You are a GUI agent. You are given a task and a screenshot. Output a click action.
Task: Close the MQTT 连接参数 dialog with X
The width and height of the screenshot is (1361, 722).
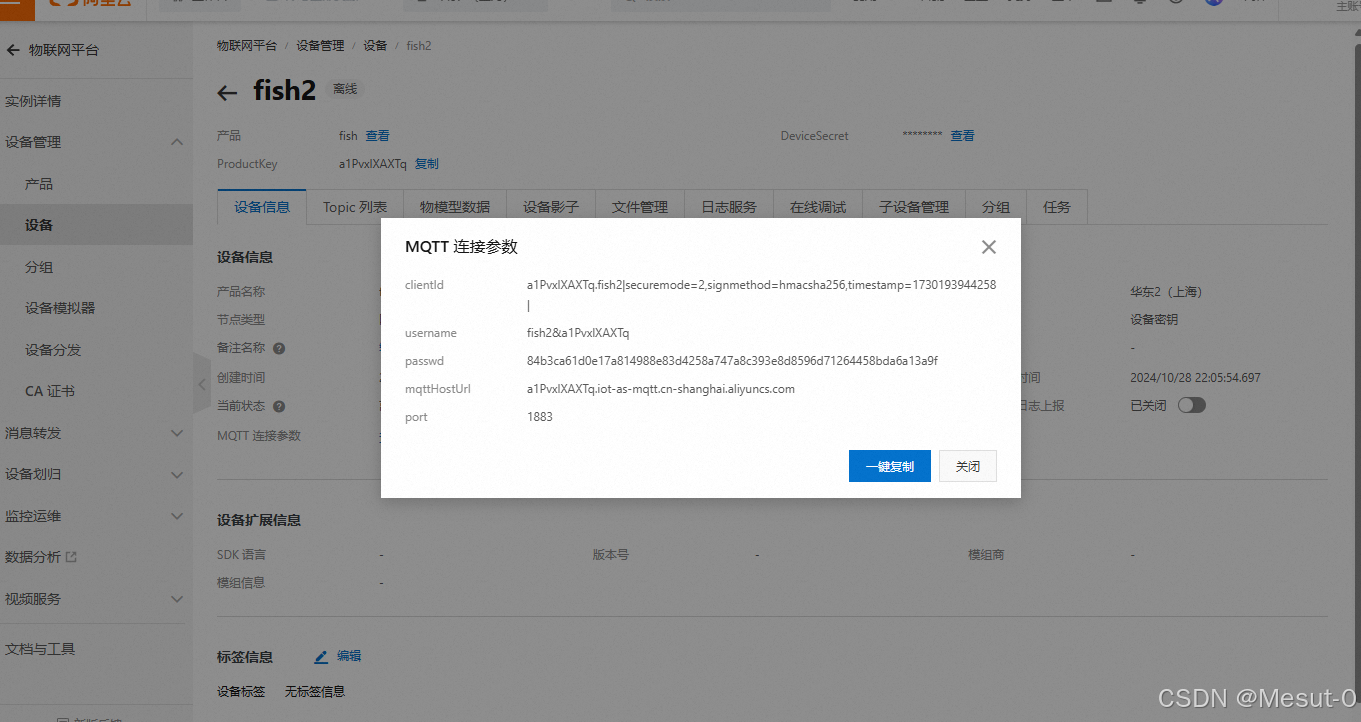tap(989, 247)
